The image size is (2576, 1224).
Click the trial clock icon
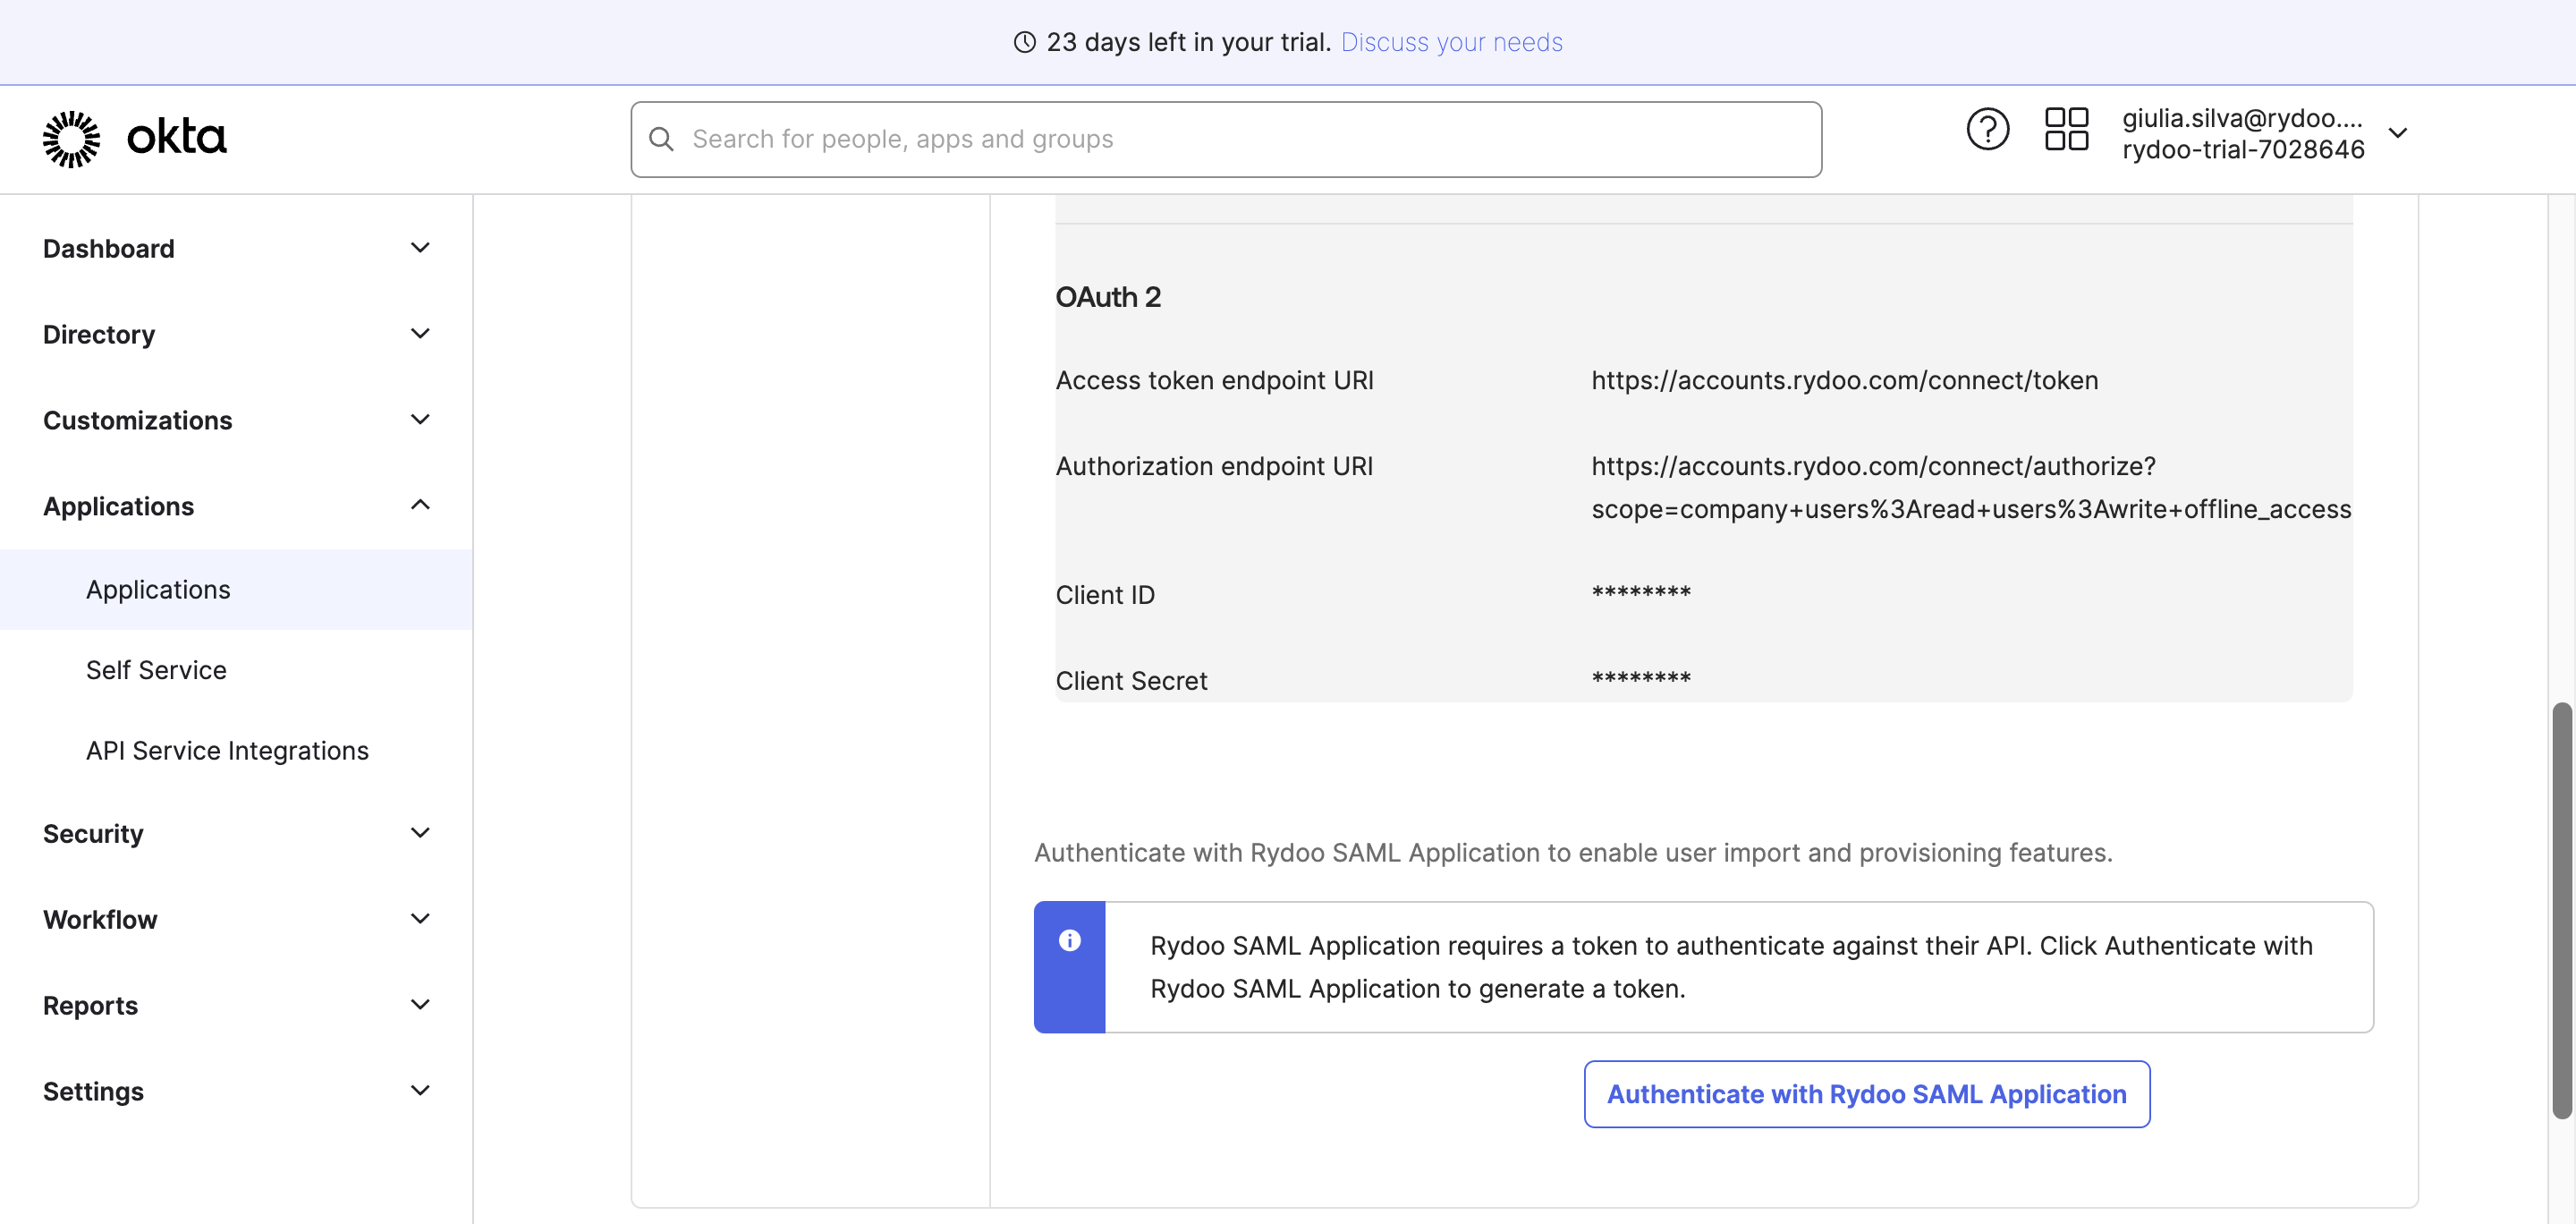pos(1024,42)
